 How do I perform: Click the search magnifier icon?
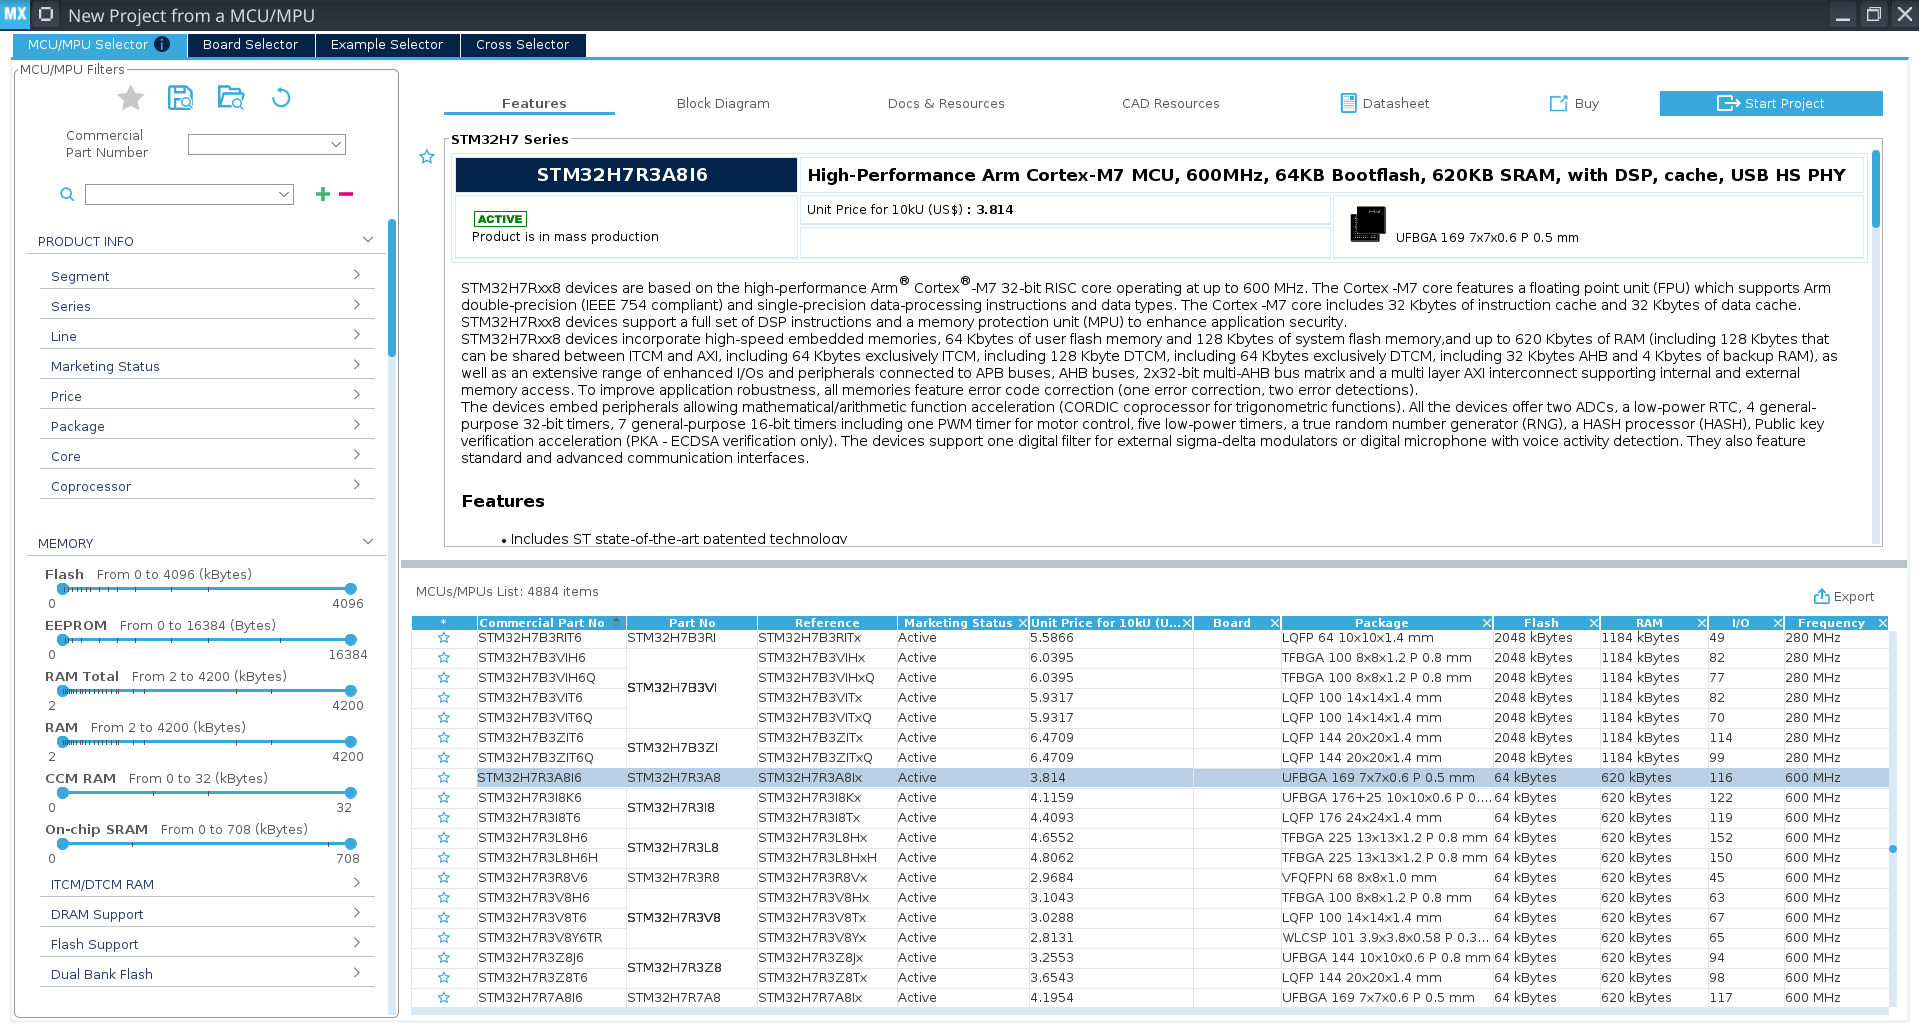pyautogui.click(x=67, y=194)
